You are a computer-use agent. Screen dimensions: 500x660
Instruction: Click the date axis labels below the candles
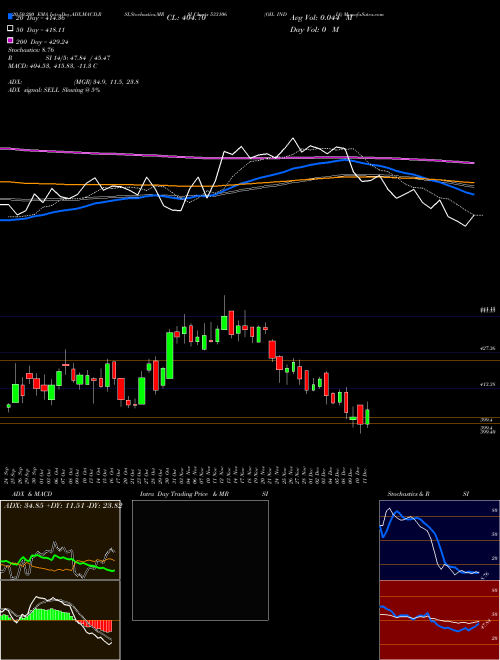[187, 475]
